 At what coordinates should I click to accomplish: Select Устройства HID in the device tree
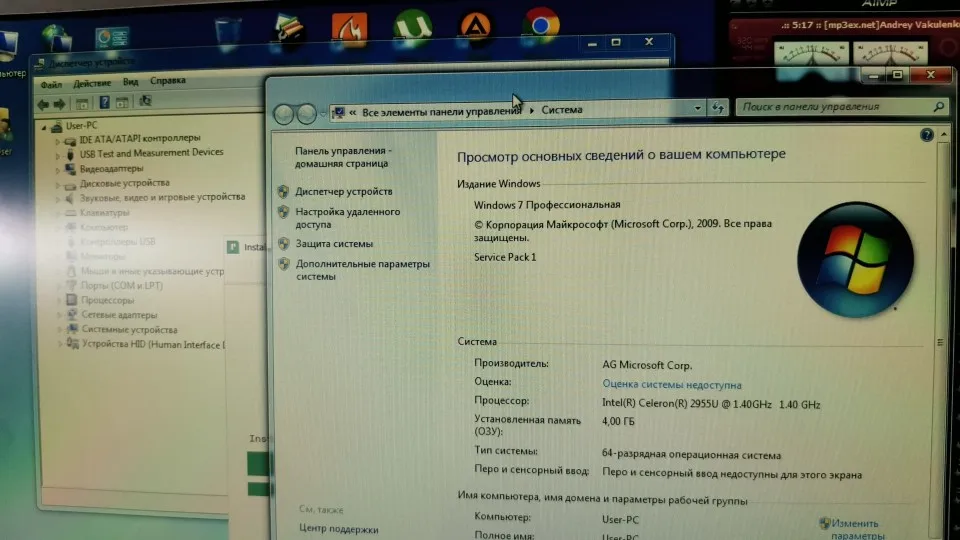point(153,345)
